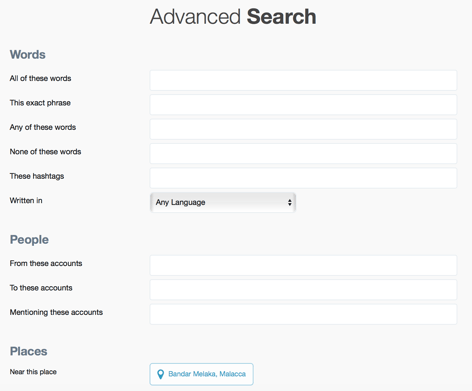Click the 'Words' section heading
Viewport: 472px width, 391px height.
tap(28, 55)
